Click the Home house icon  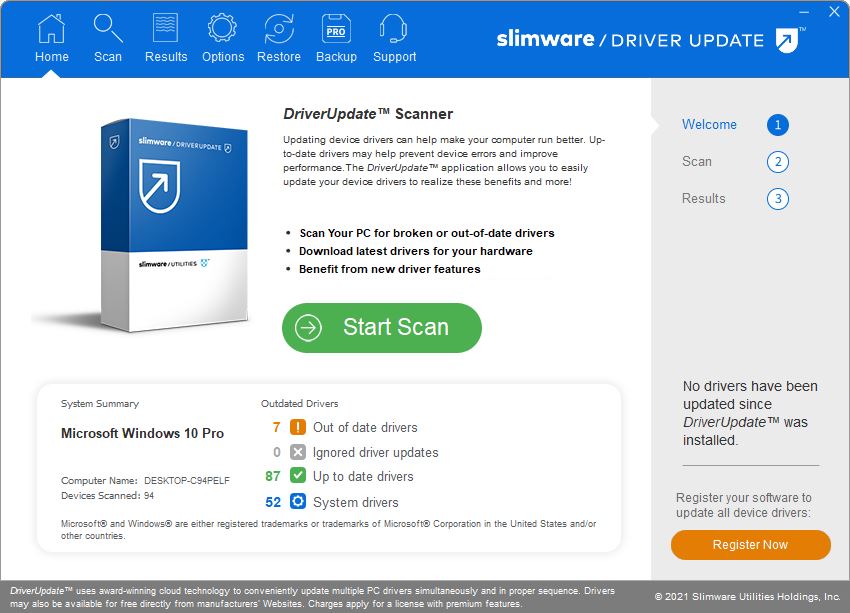(x=51, y=28)
